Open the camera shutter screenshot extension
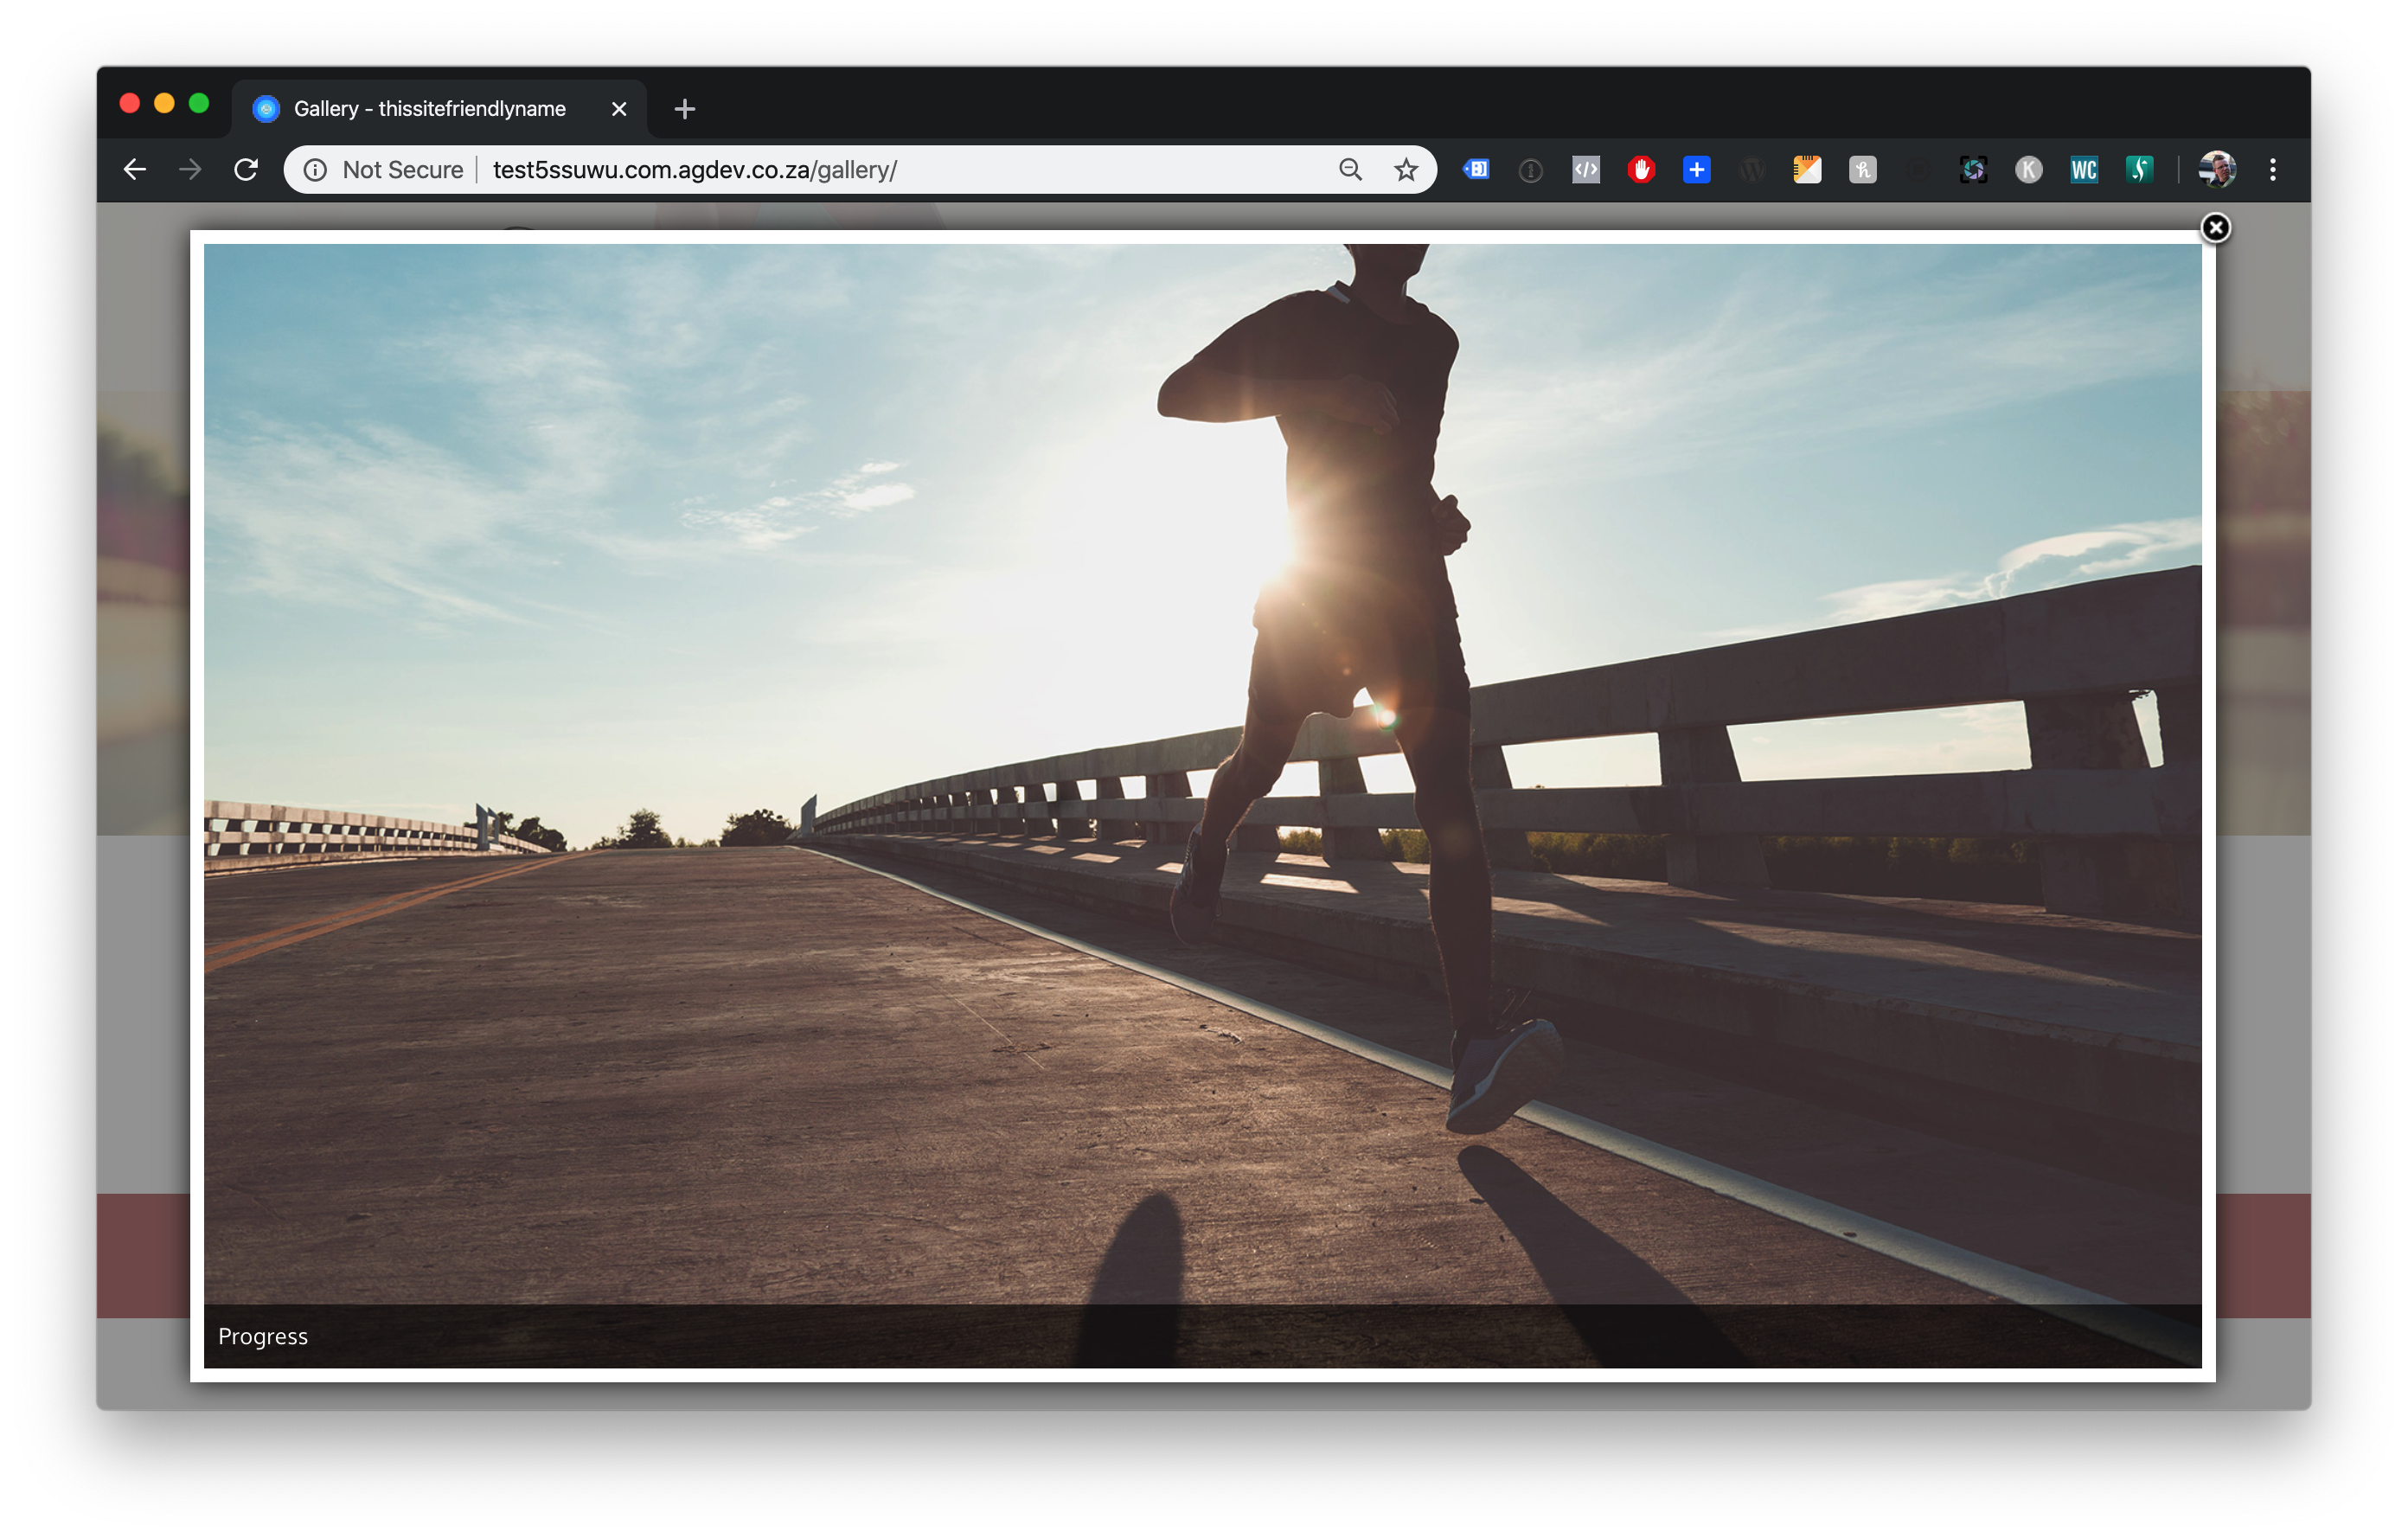Image resolution: width=2408 pixels, height=1538 pixels. click(x=1972, y=170)
